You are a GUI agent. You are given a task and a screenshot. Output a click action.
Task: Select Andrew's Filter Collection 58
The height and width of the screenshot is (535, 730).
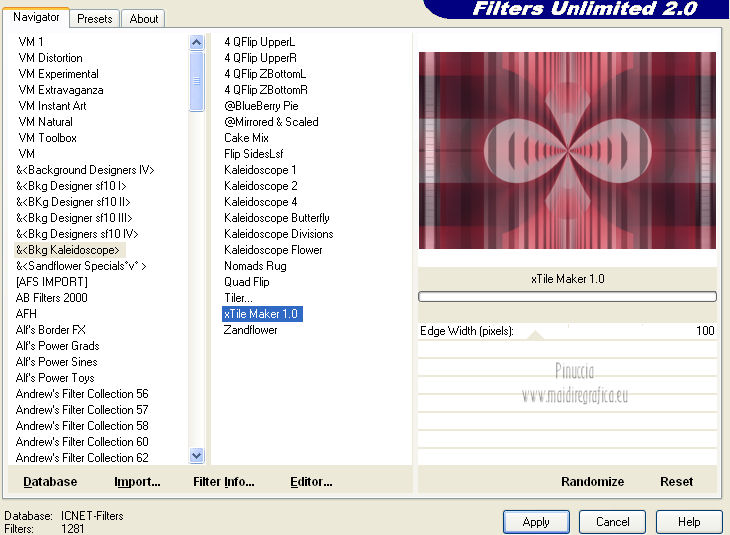[x=82, y=426]
